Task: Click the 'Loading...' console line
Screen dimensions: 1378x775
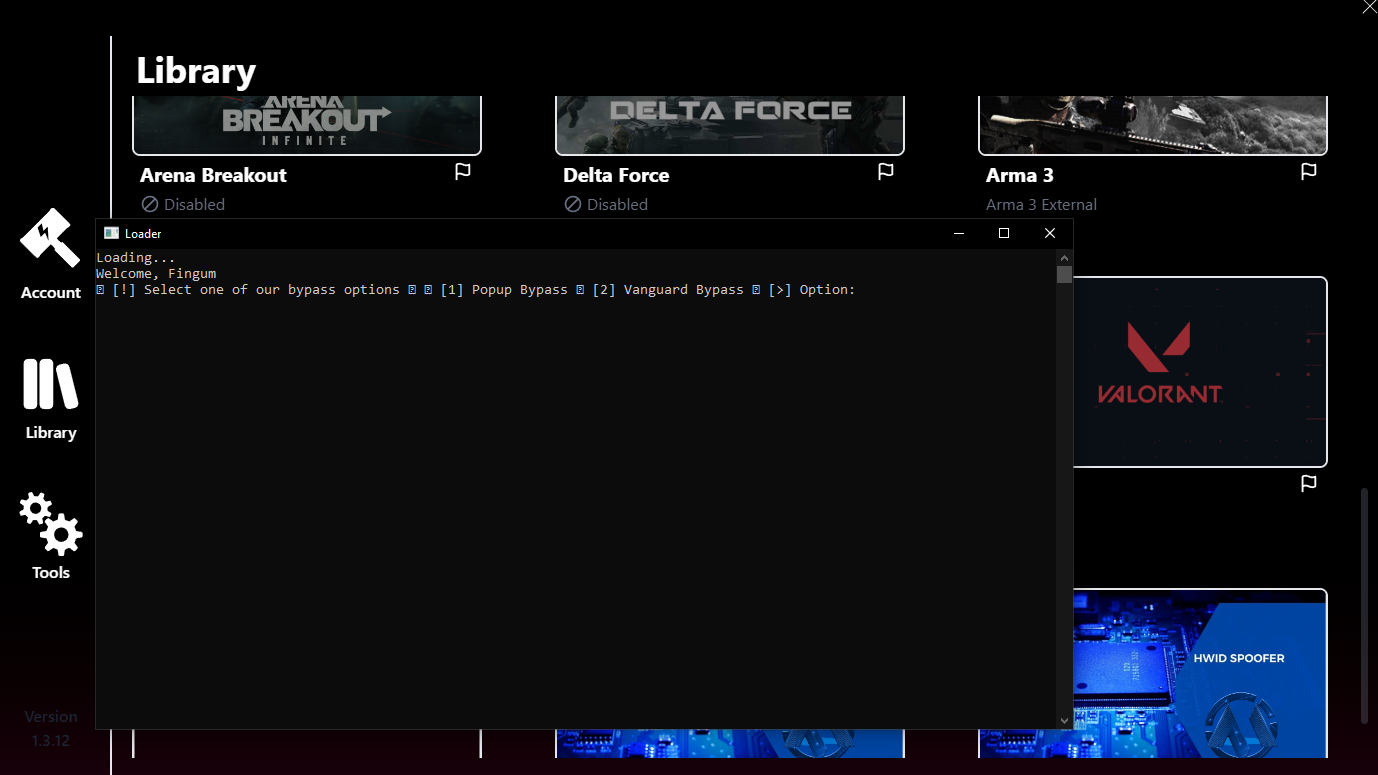Action: coord(136,258)
